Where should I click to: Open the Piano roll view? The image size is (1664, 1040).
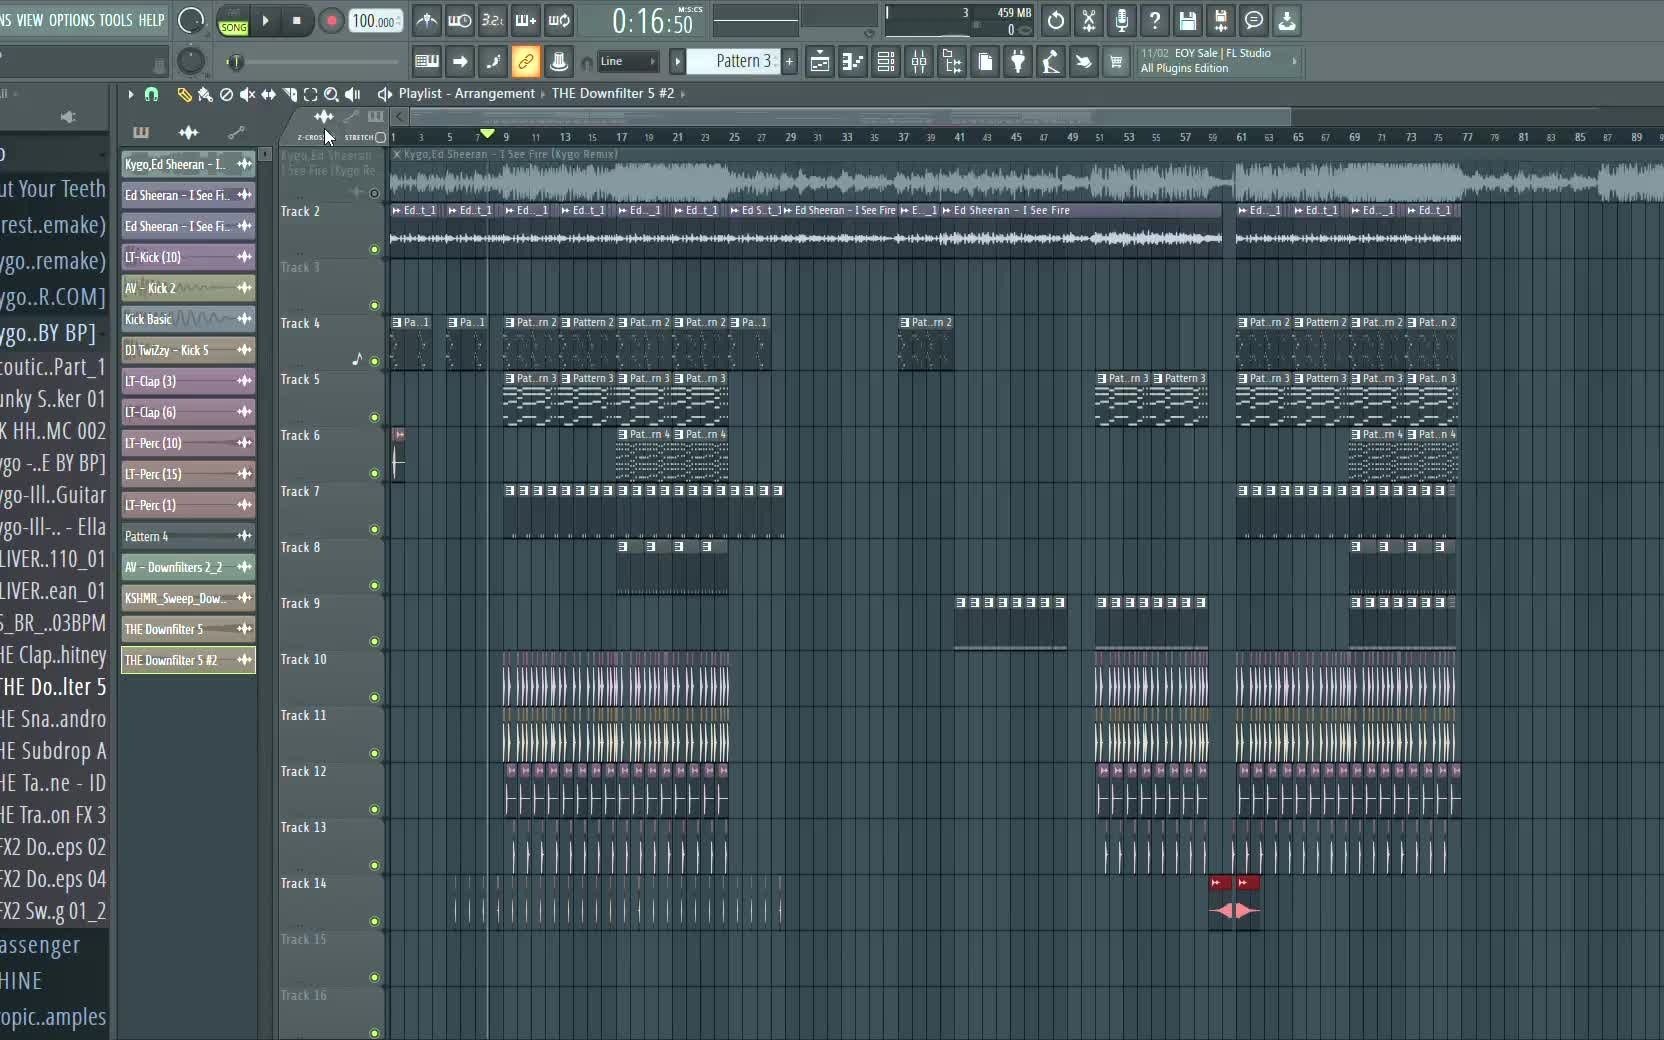(x=854, y=62)
